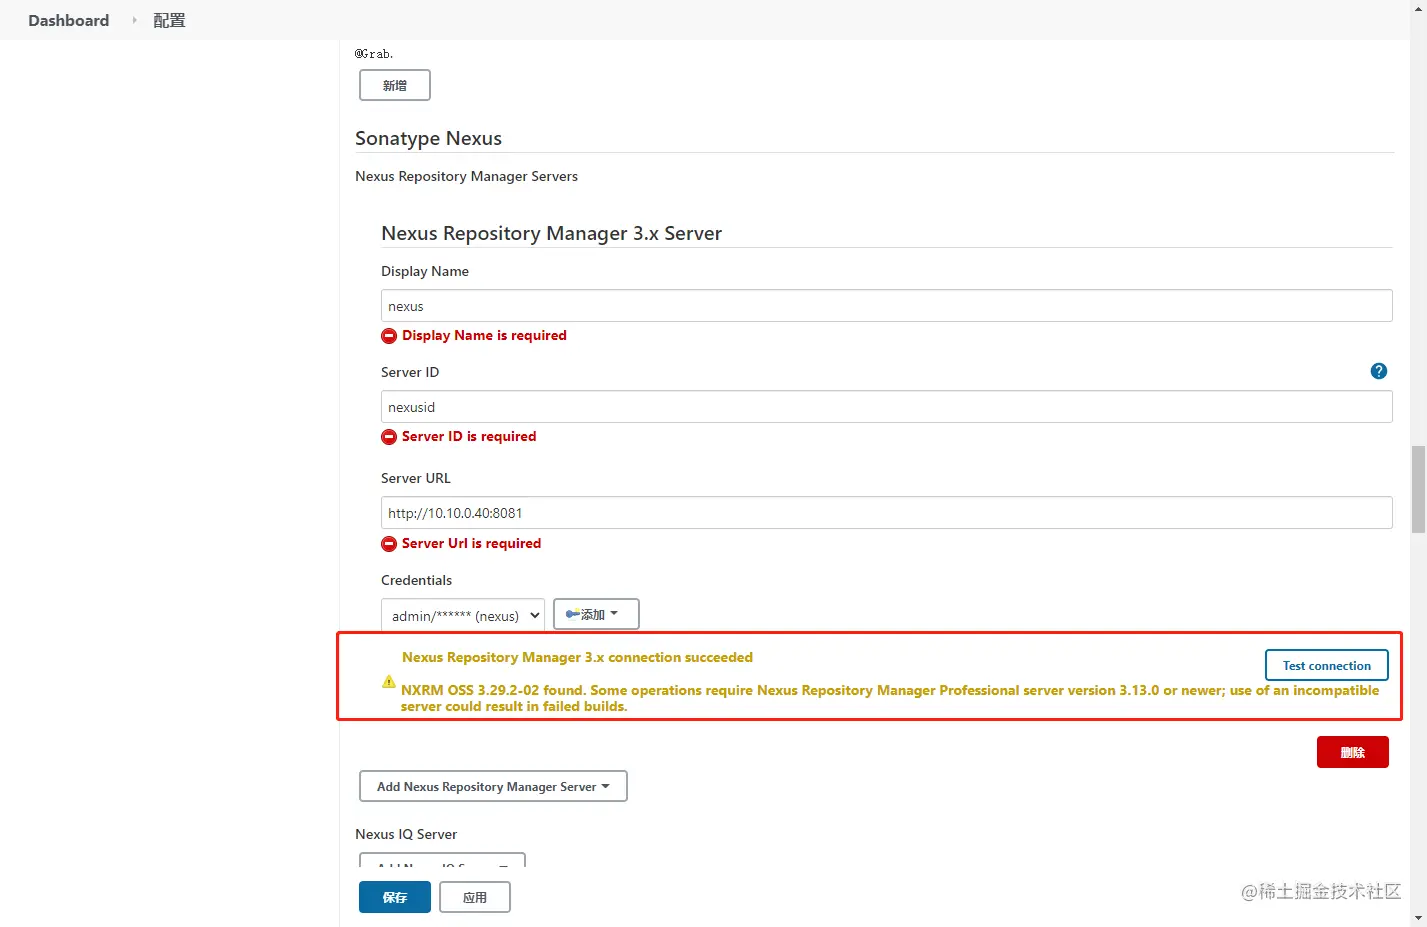Click the '@Grab.' text
The width and height of the screenshot is (1427, 927).
click(374, 54)
